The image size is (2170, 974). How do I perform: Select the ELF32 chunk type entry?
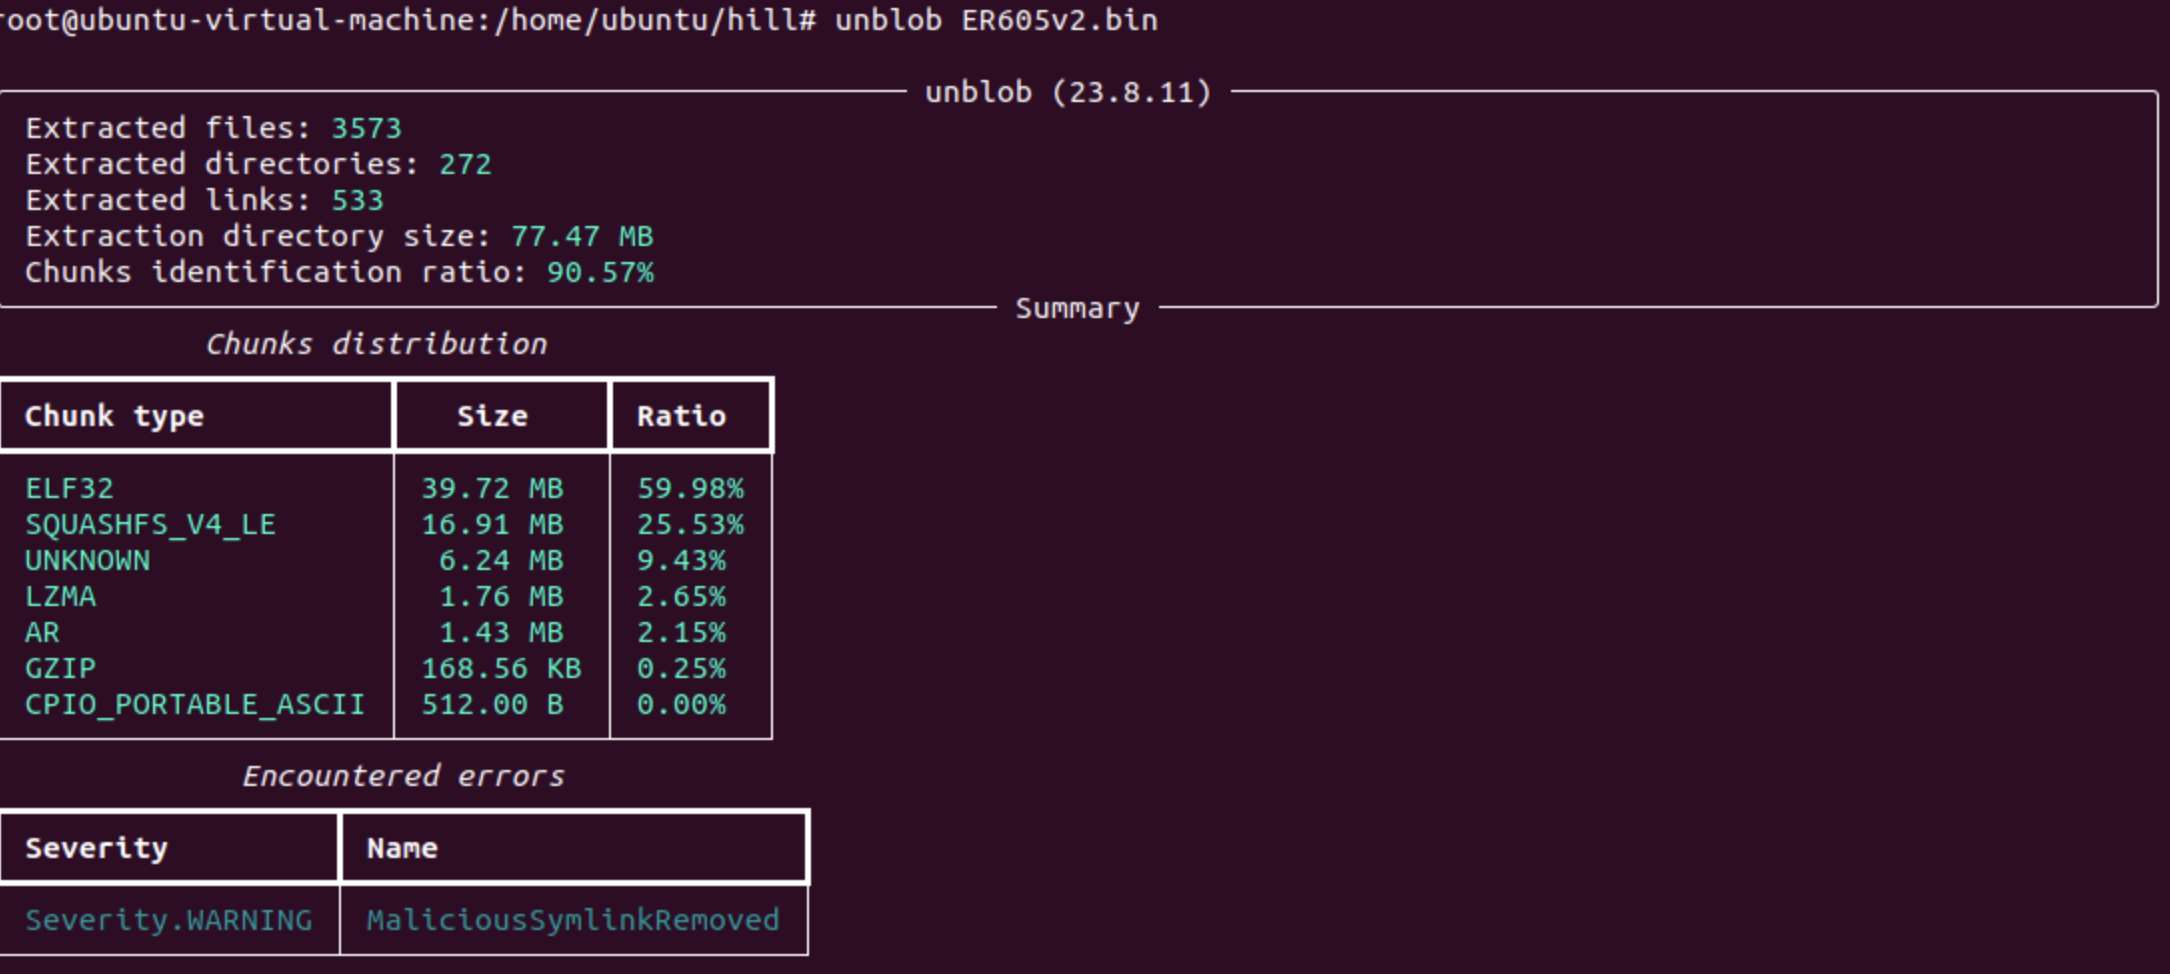coord(69,489)
